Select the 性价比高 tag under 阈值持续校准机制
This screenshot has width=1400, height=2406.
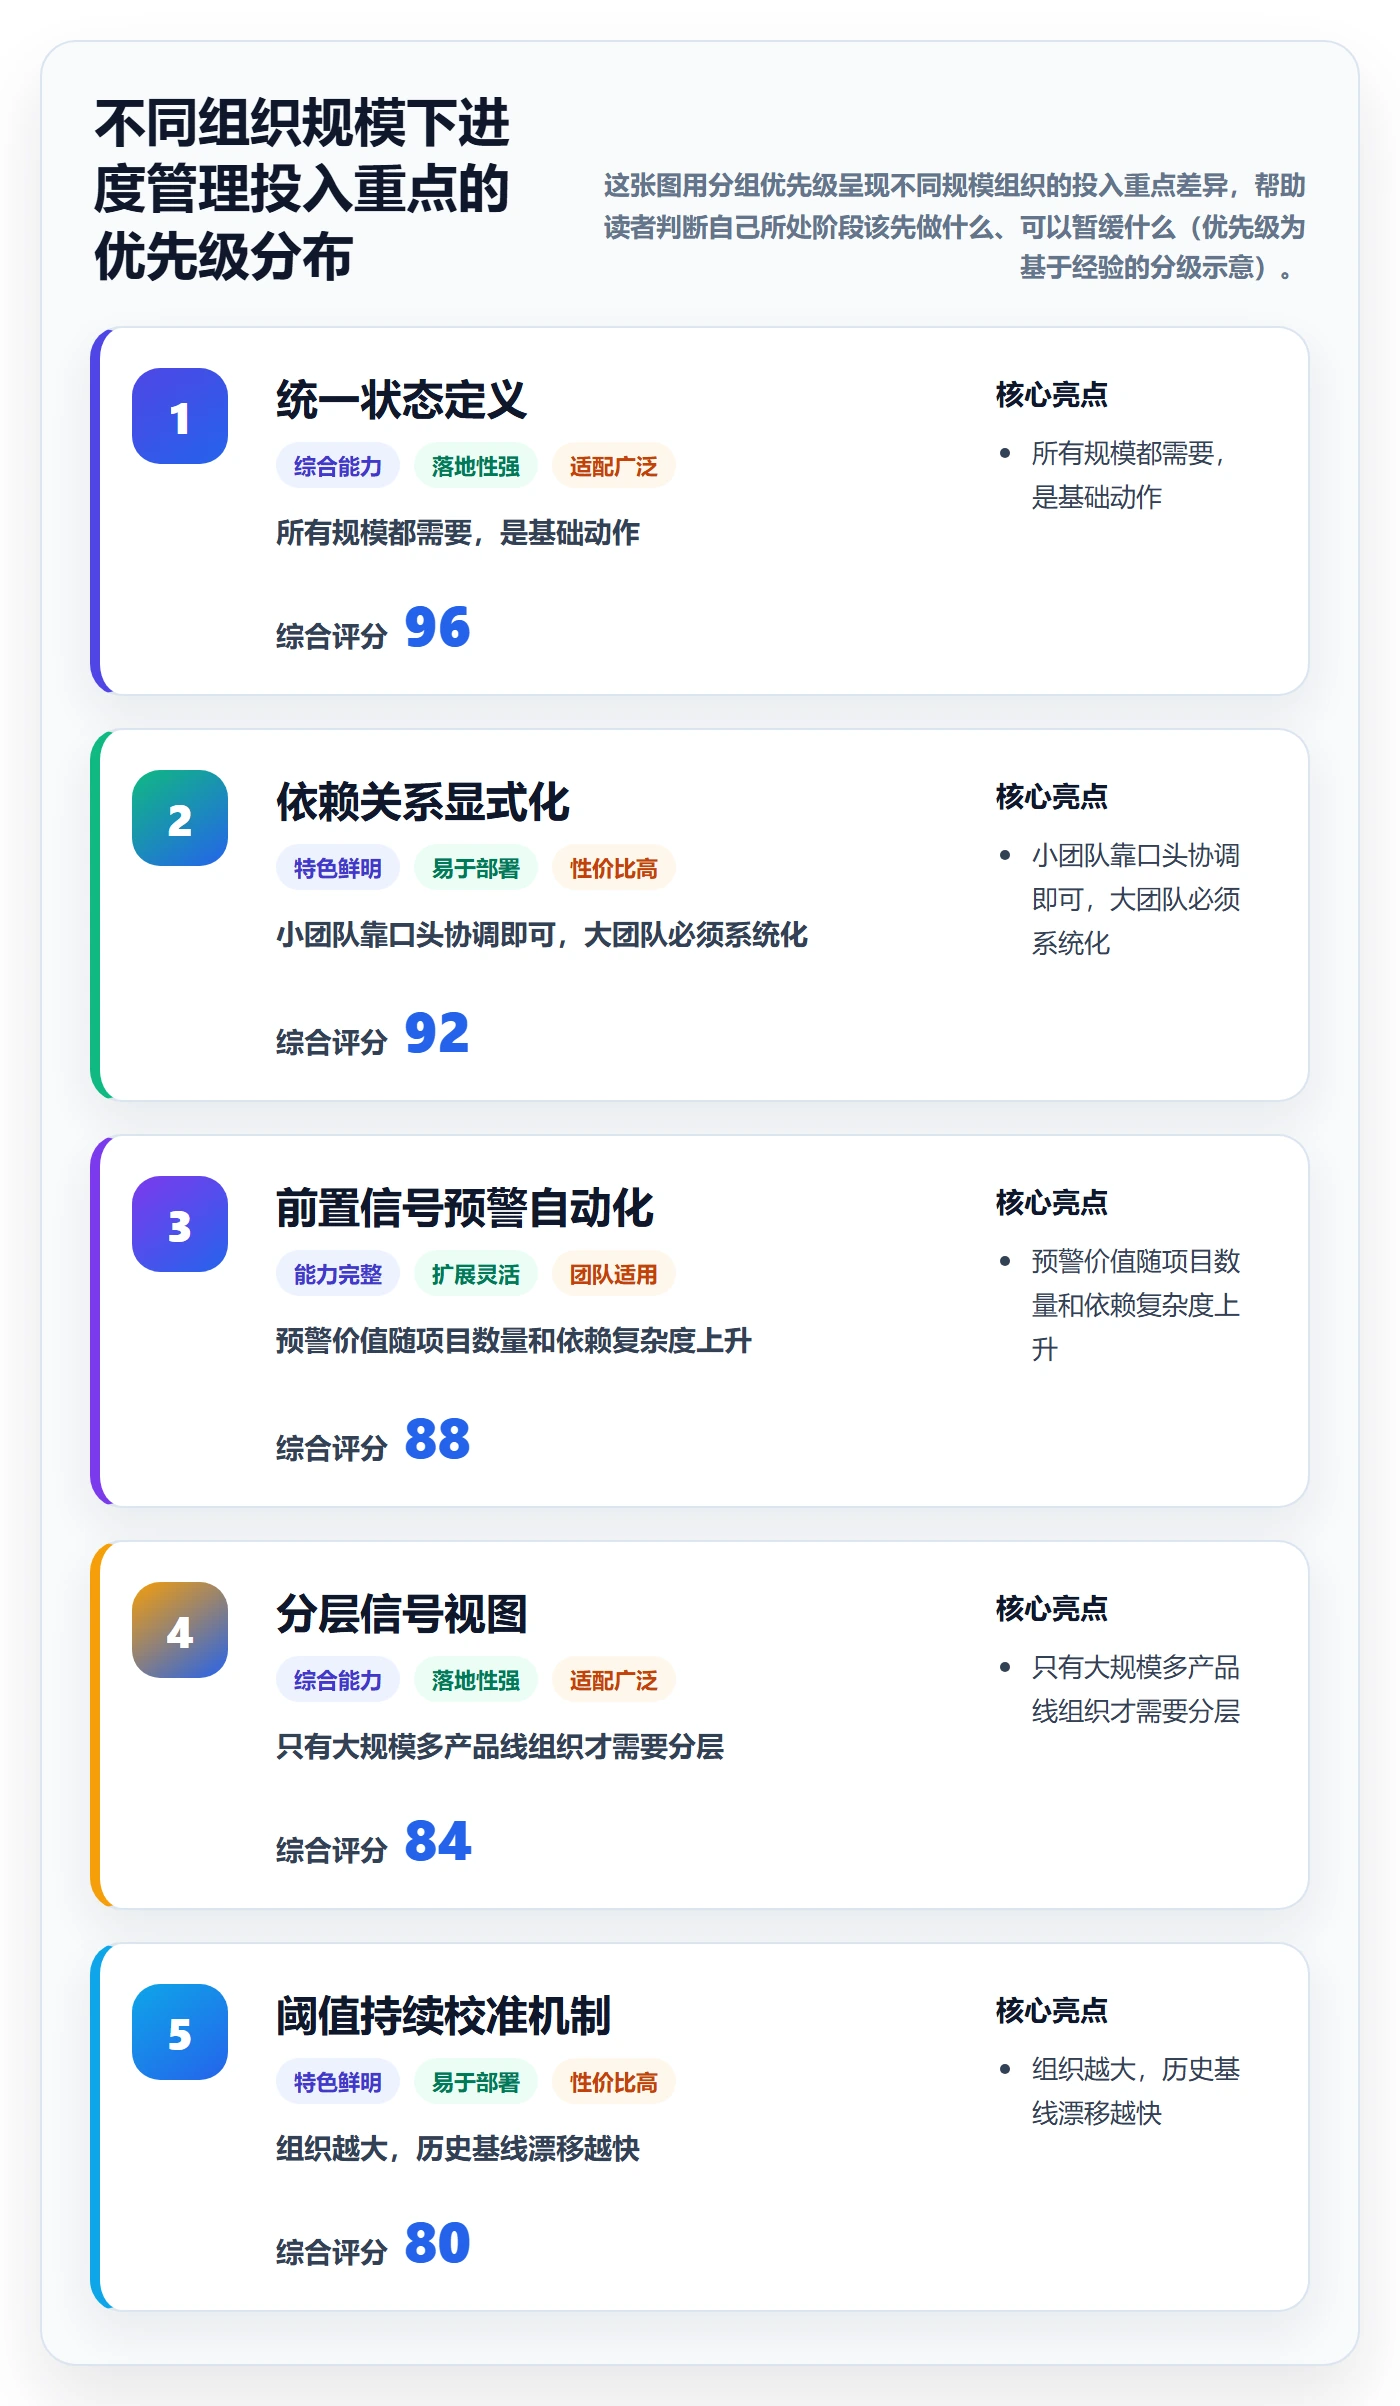point(614,2082)
